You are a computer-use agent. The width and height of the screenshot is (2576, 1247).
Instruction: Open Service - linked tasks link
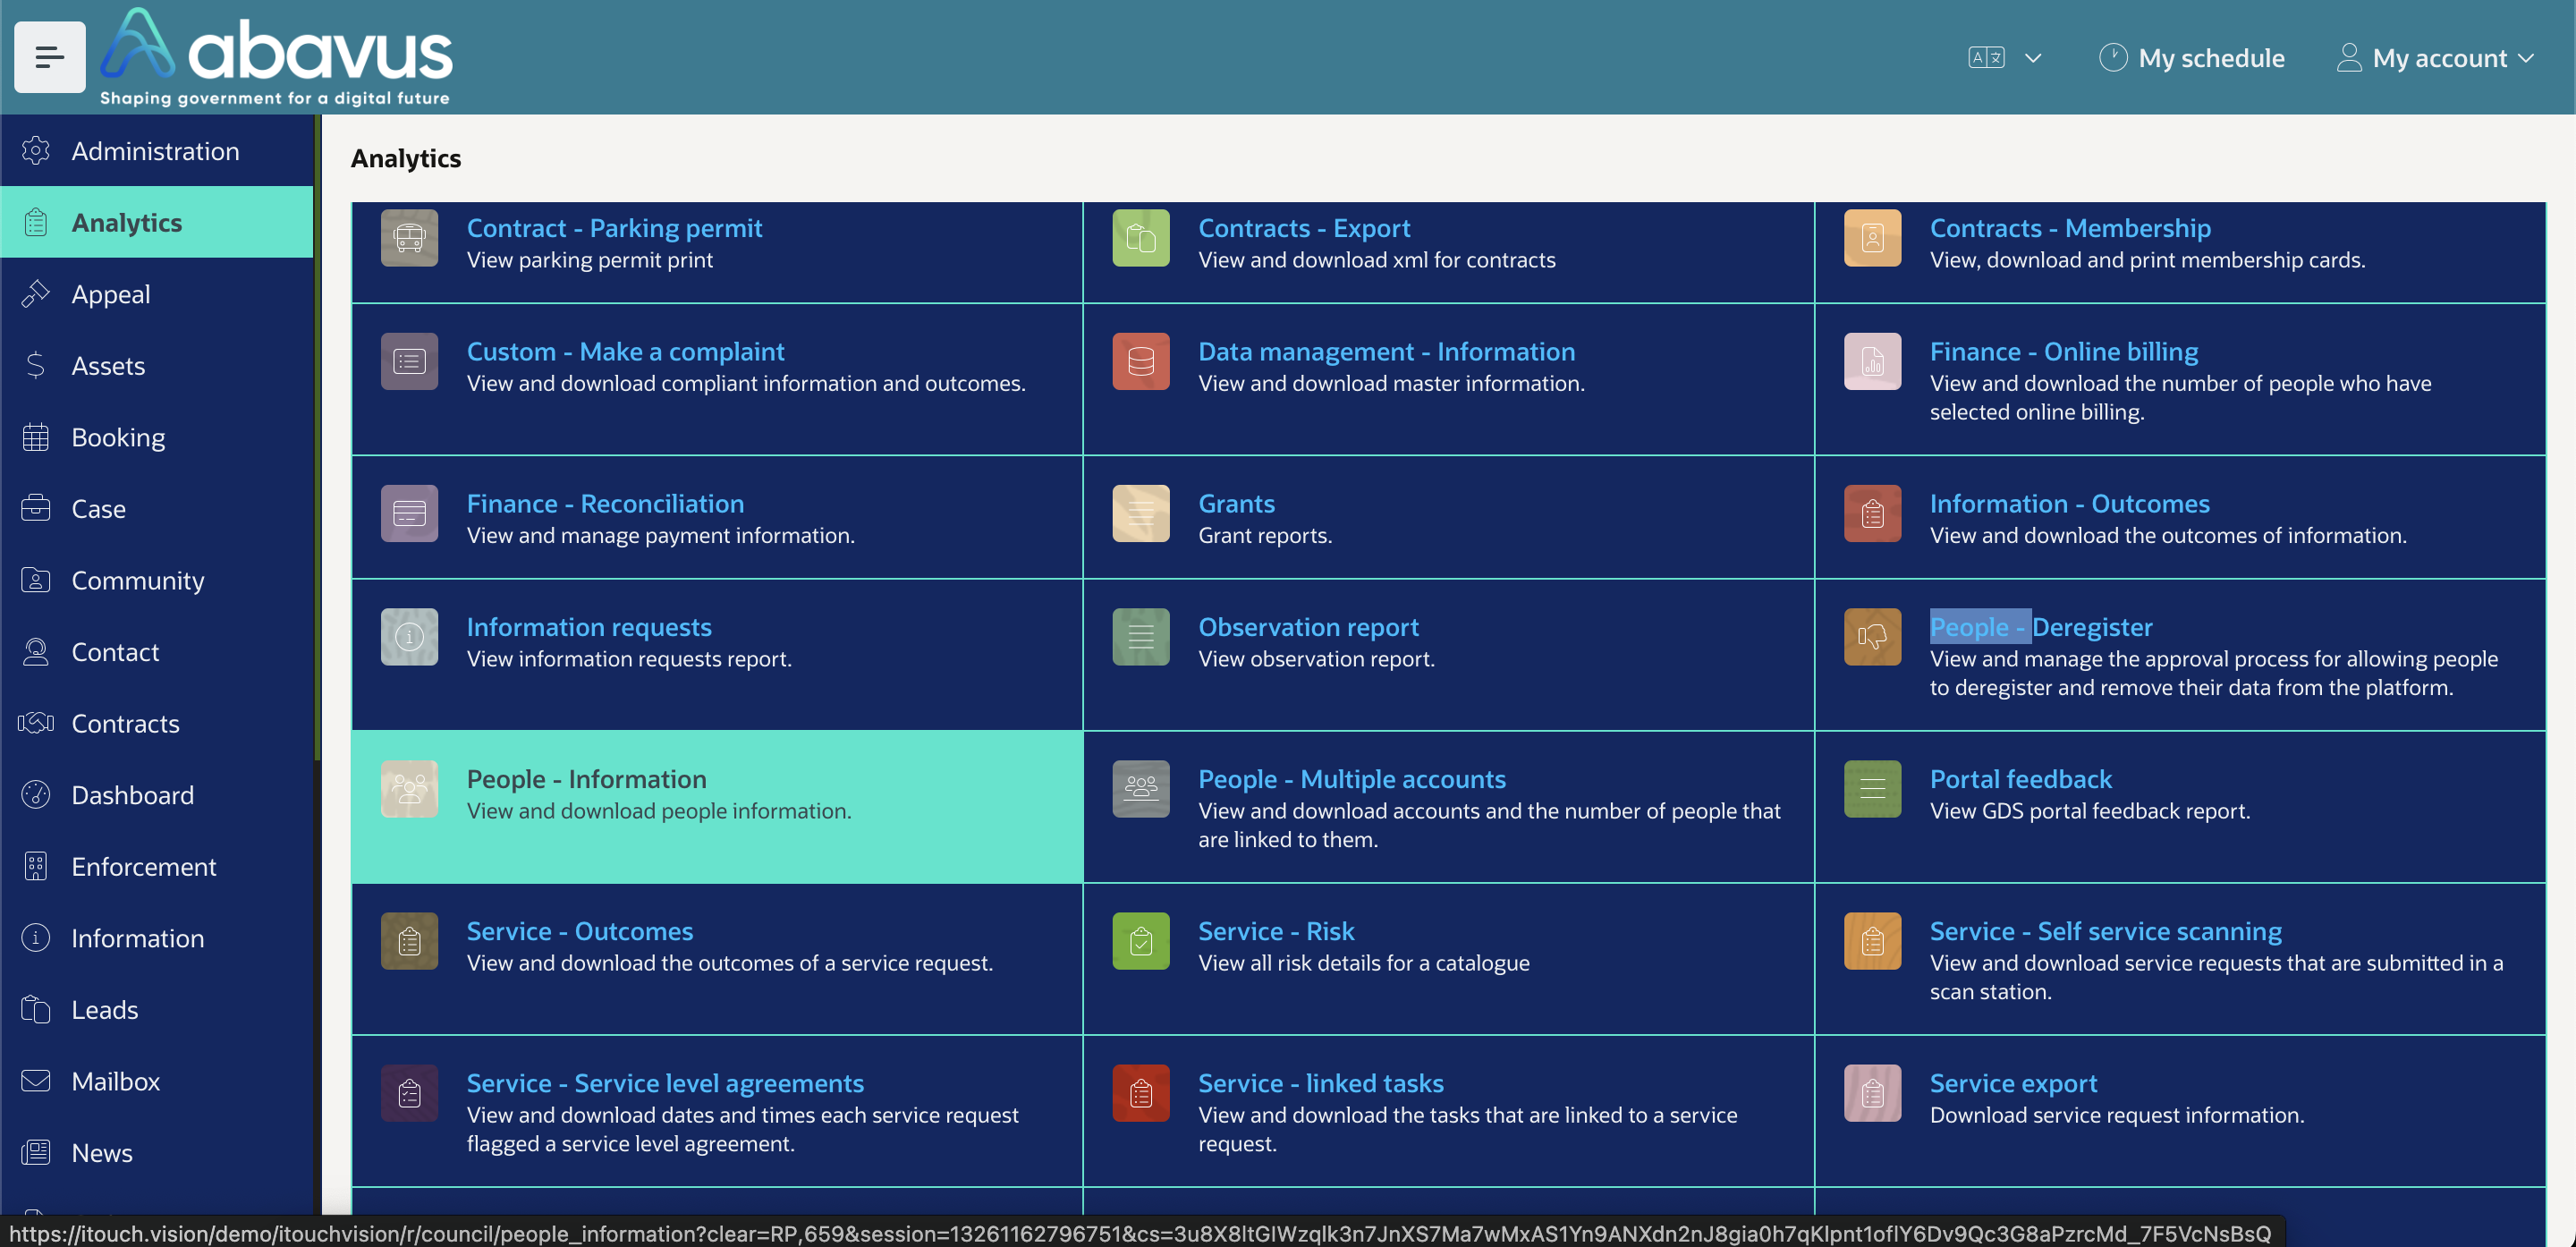(x=1320, y=1083)
